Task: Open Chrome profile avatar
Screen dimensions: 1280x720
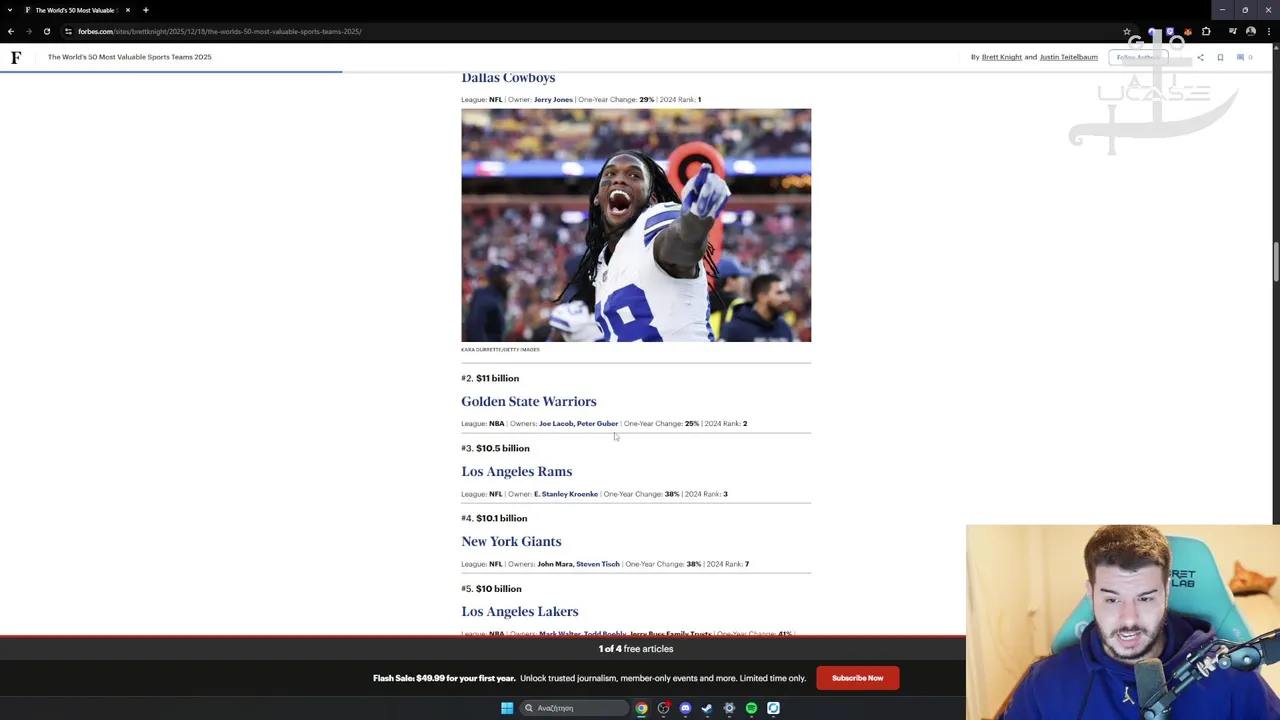Action: 1251,31
